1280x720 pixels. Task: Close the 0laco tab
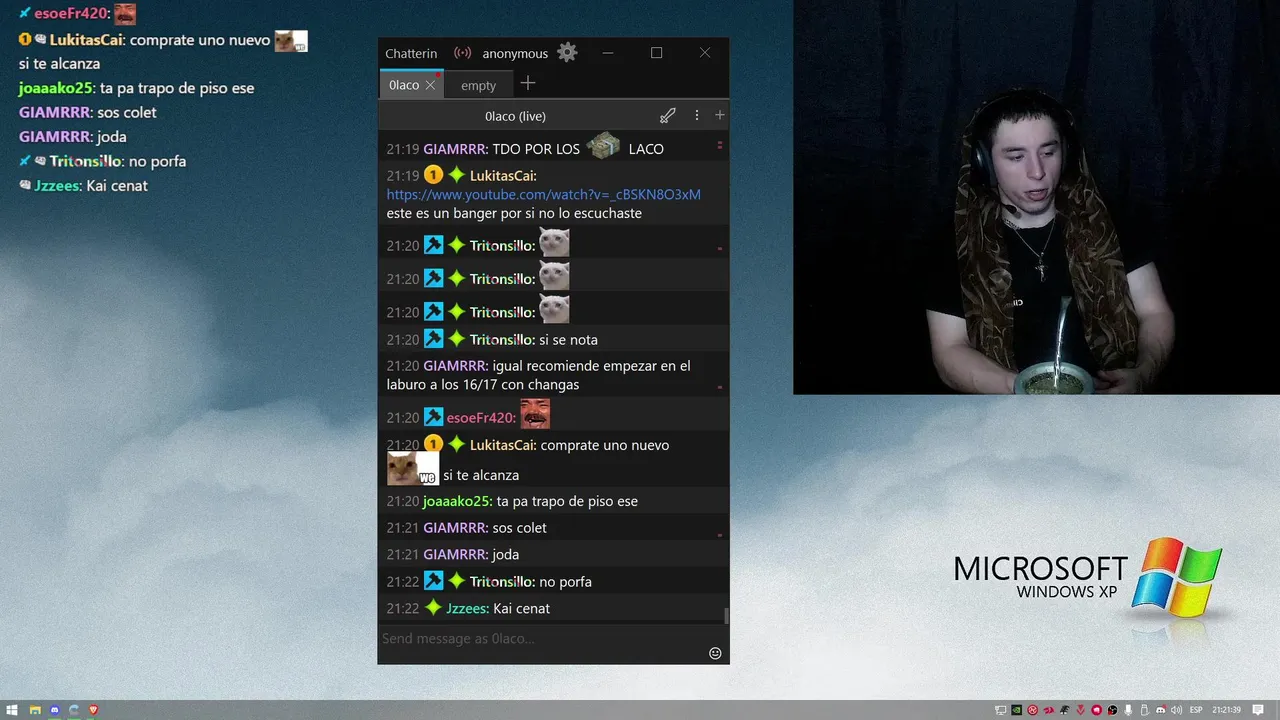coord(430,85)
